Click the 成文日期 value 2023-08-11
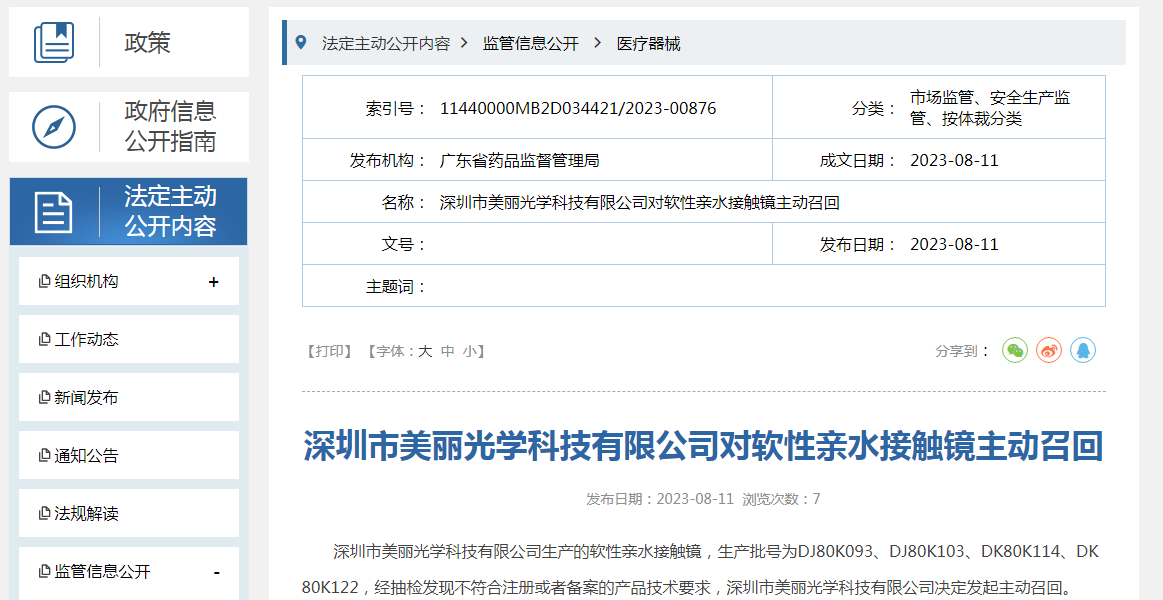Screen dimensions: 1163x600 pos(955,160)
